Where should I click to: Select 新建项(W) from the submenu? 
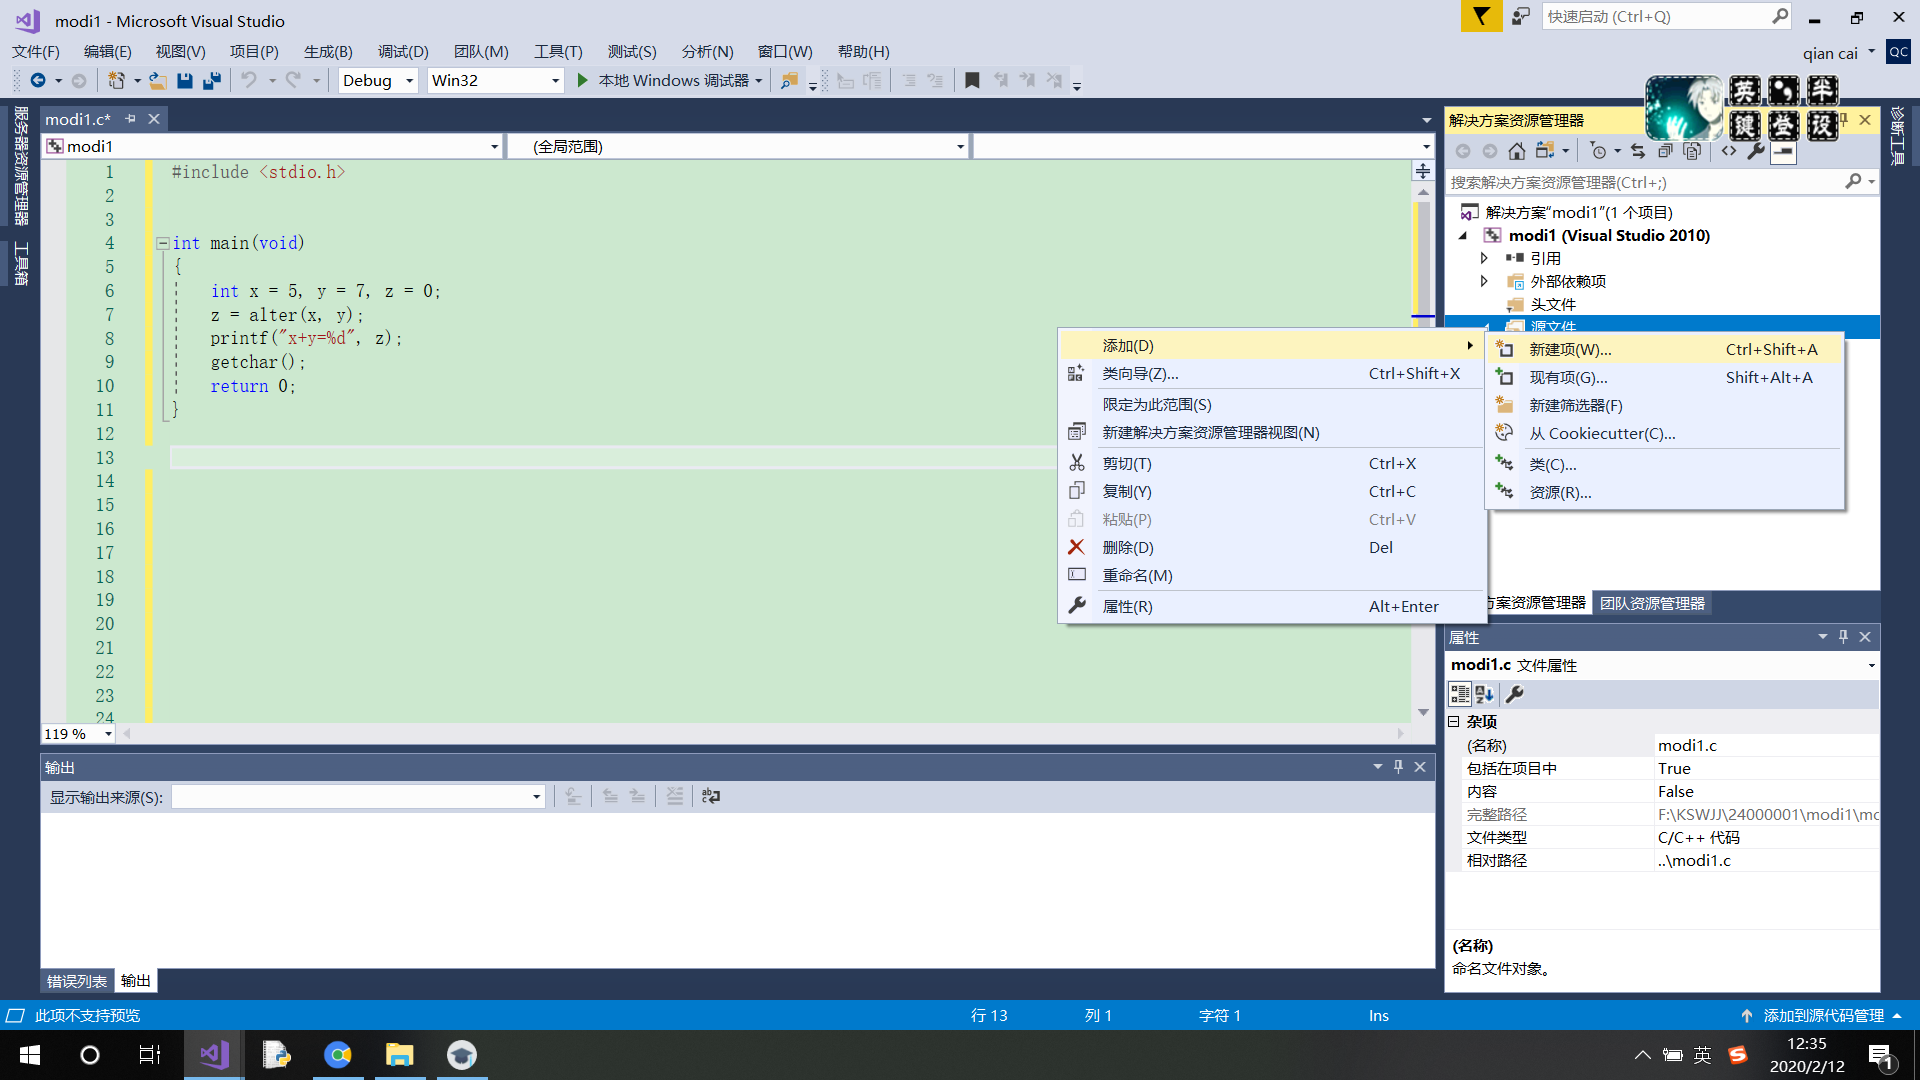tap(1570, 349)
